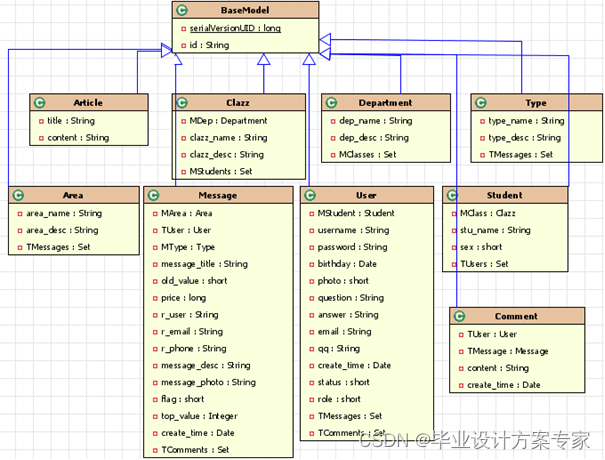This screenshot has height=460, width=605.
Task: Select the Clazz class title
Action: point(238,103)
